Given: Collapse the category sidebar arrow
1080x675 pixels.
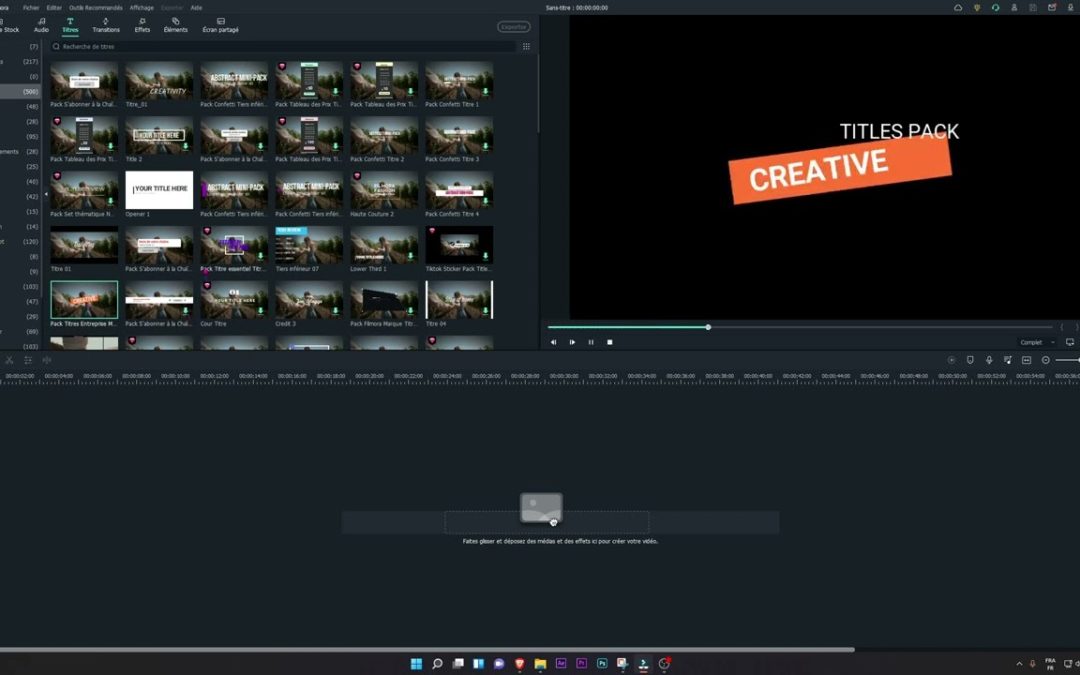Looking at the screenshot, I should click(x=46, y=194).
